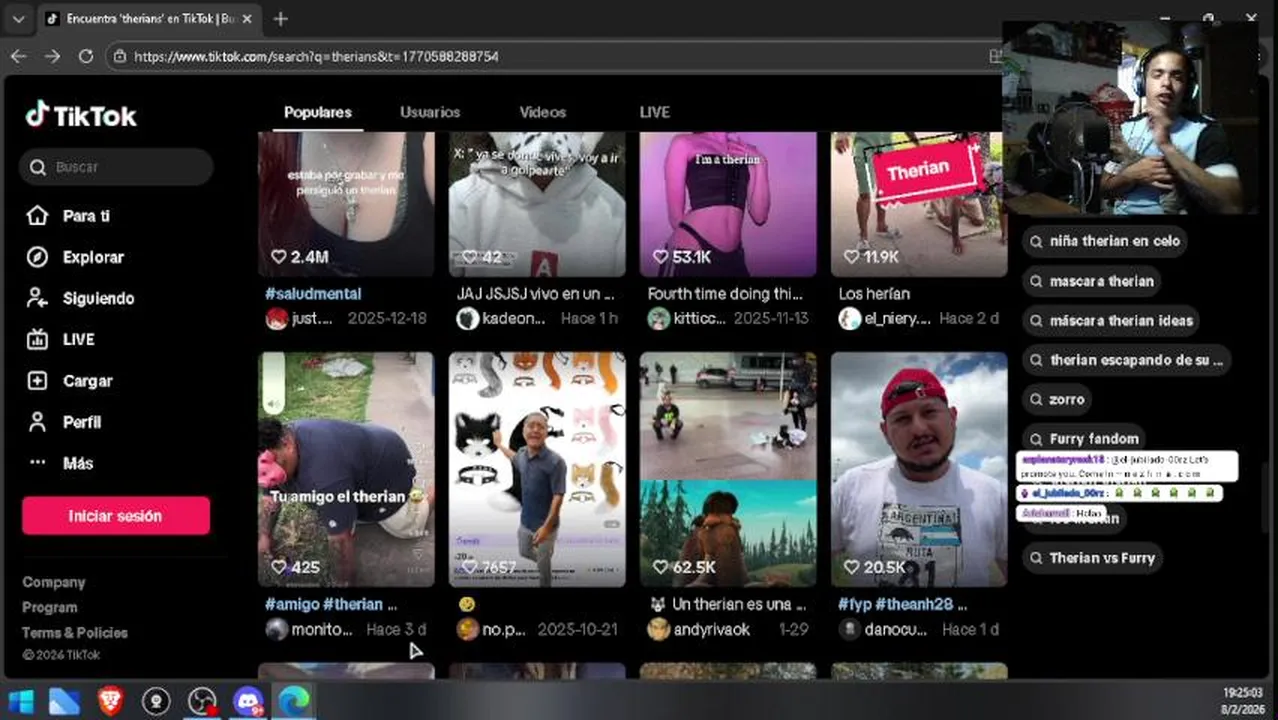This screenshot has height=720, width=1278.
Task: Click the search suggestion 'zorro'
Action: 1057,399
